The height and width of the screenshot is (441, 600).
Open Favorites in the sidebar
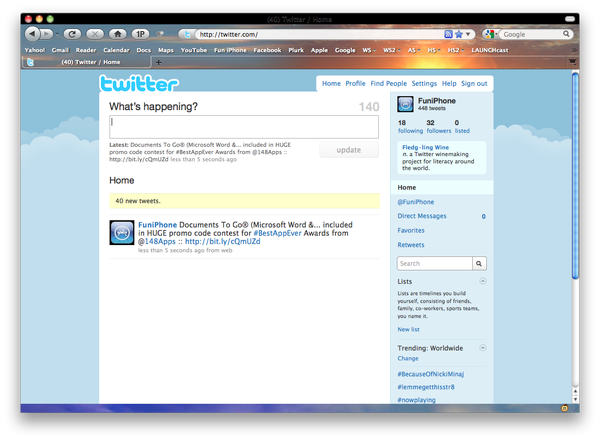pos(411,230)
